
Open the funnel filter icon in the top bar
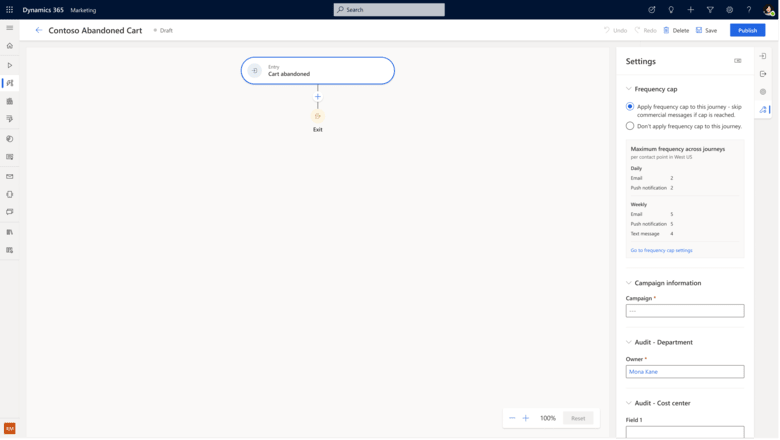(710, 9)
